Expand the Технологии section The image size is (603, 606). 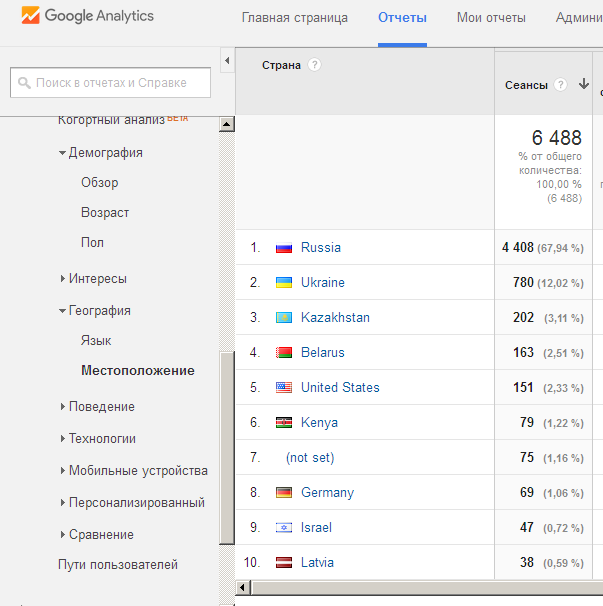(x=63, y=439)
